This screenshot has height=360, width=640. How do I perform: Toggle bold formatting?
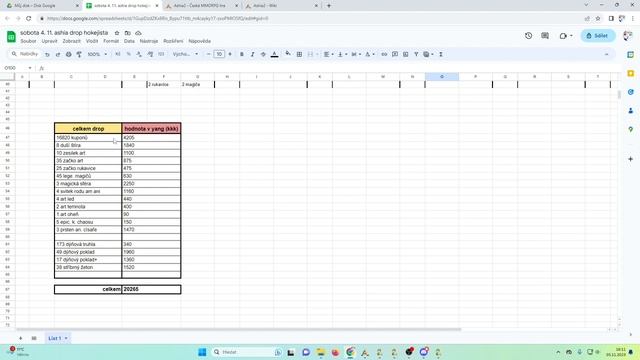pos(242,54)
